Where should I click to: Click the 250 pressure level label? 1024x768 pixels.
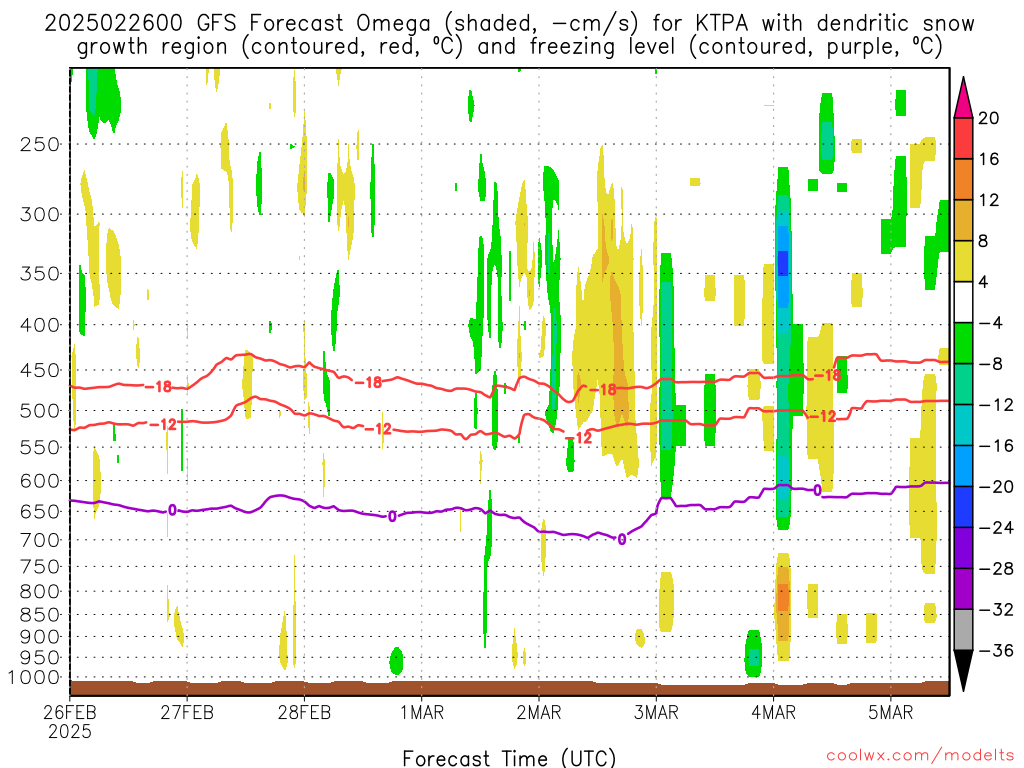click(x=40, y=144)
